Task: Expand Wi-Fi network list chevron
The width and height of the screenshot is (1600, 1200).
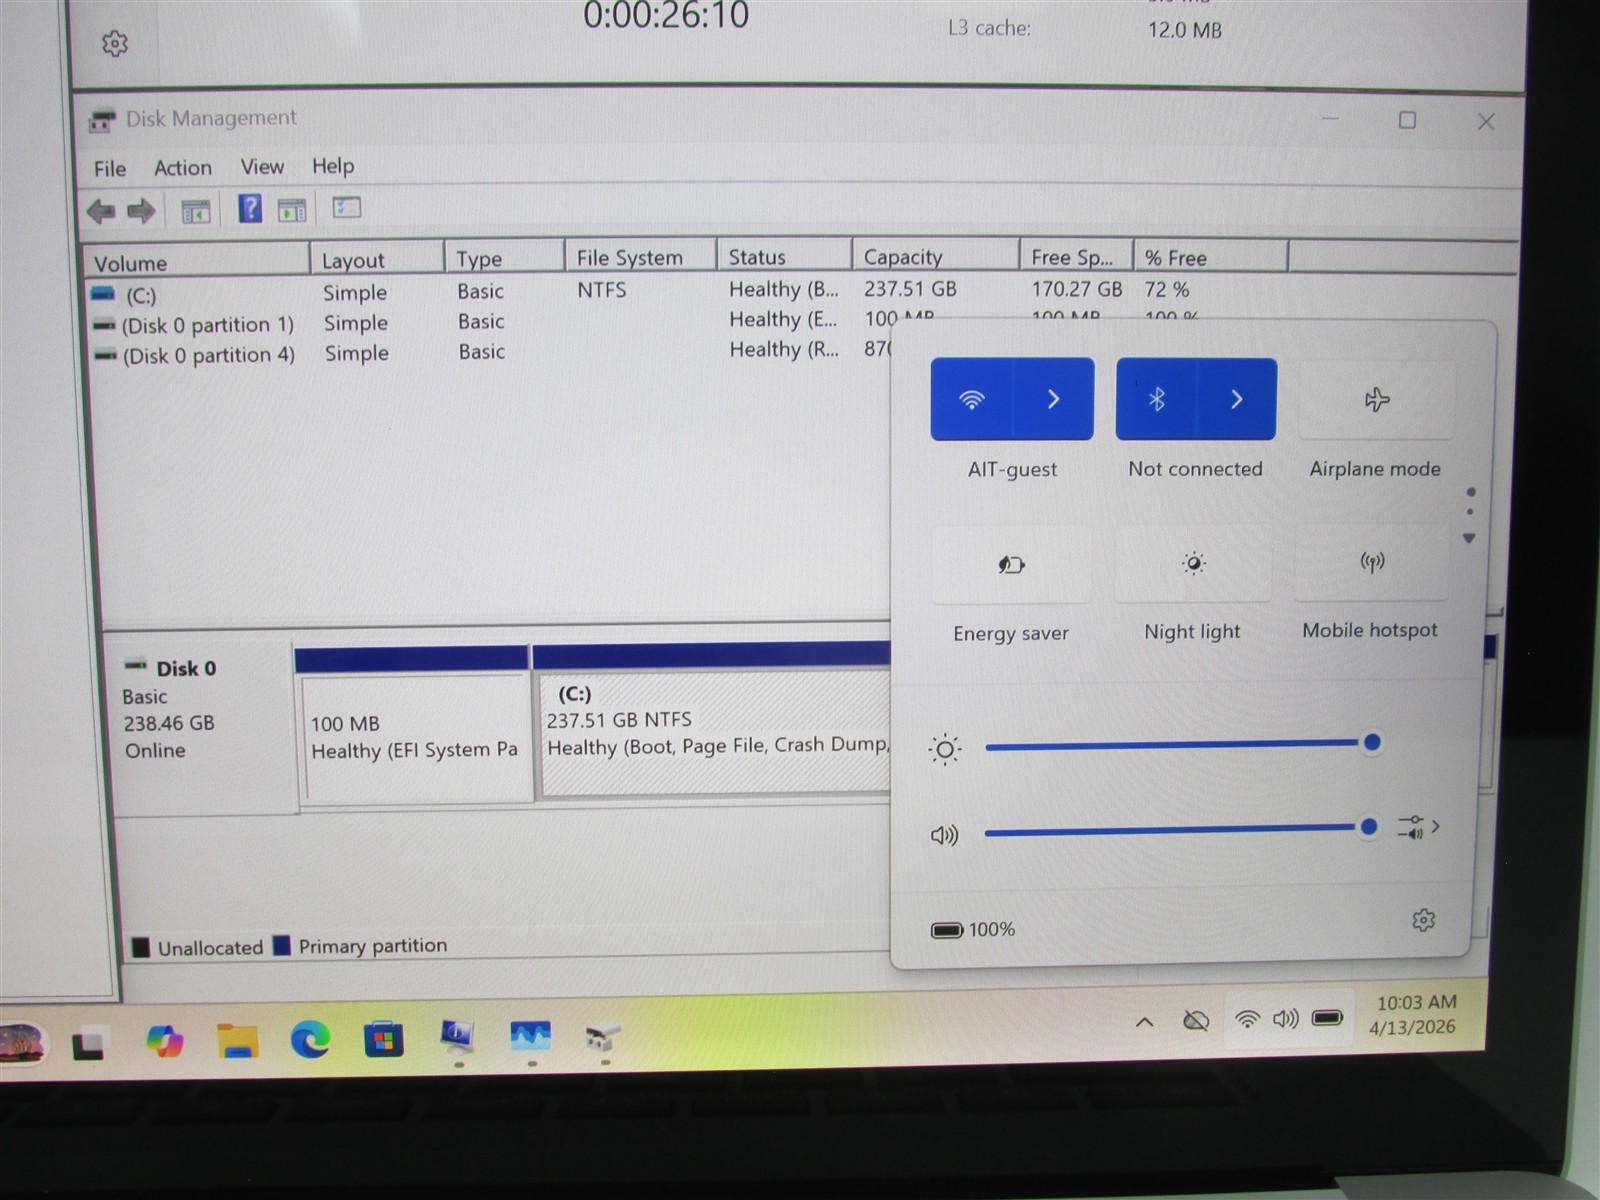Action: (x=1054, y=399)
